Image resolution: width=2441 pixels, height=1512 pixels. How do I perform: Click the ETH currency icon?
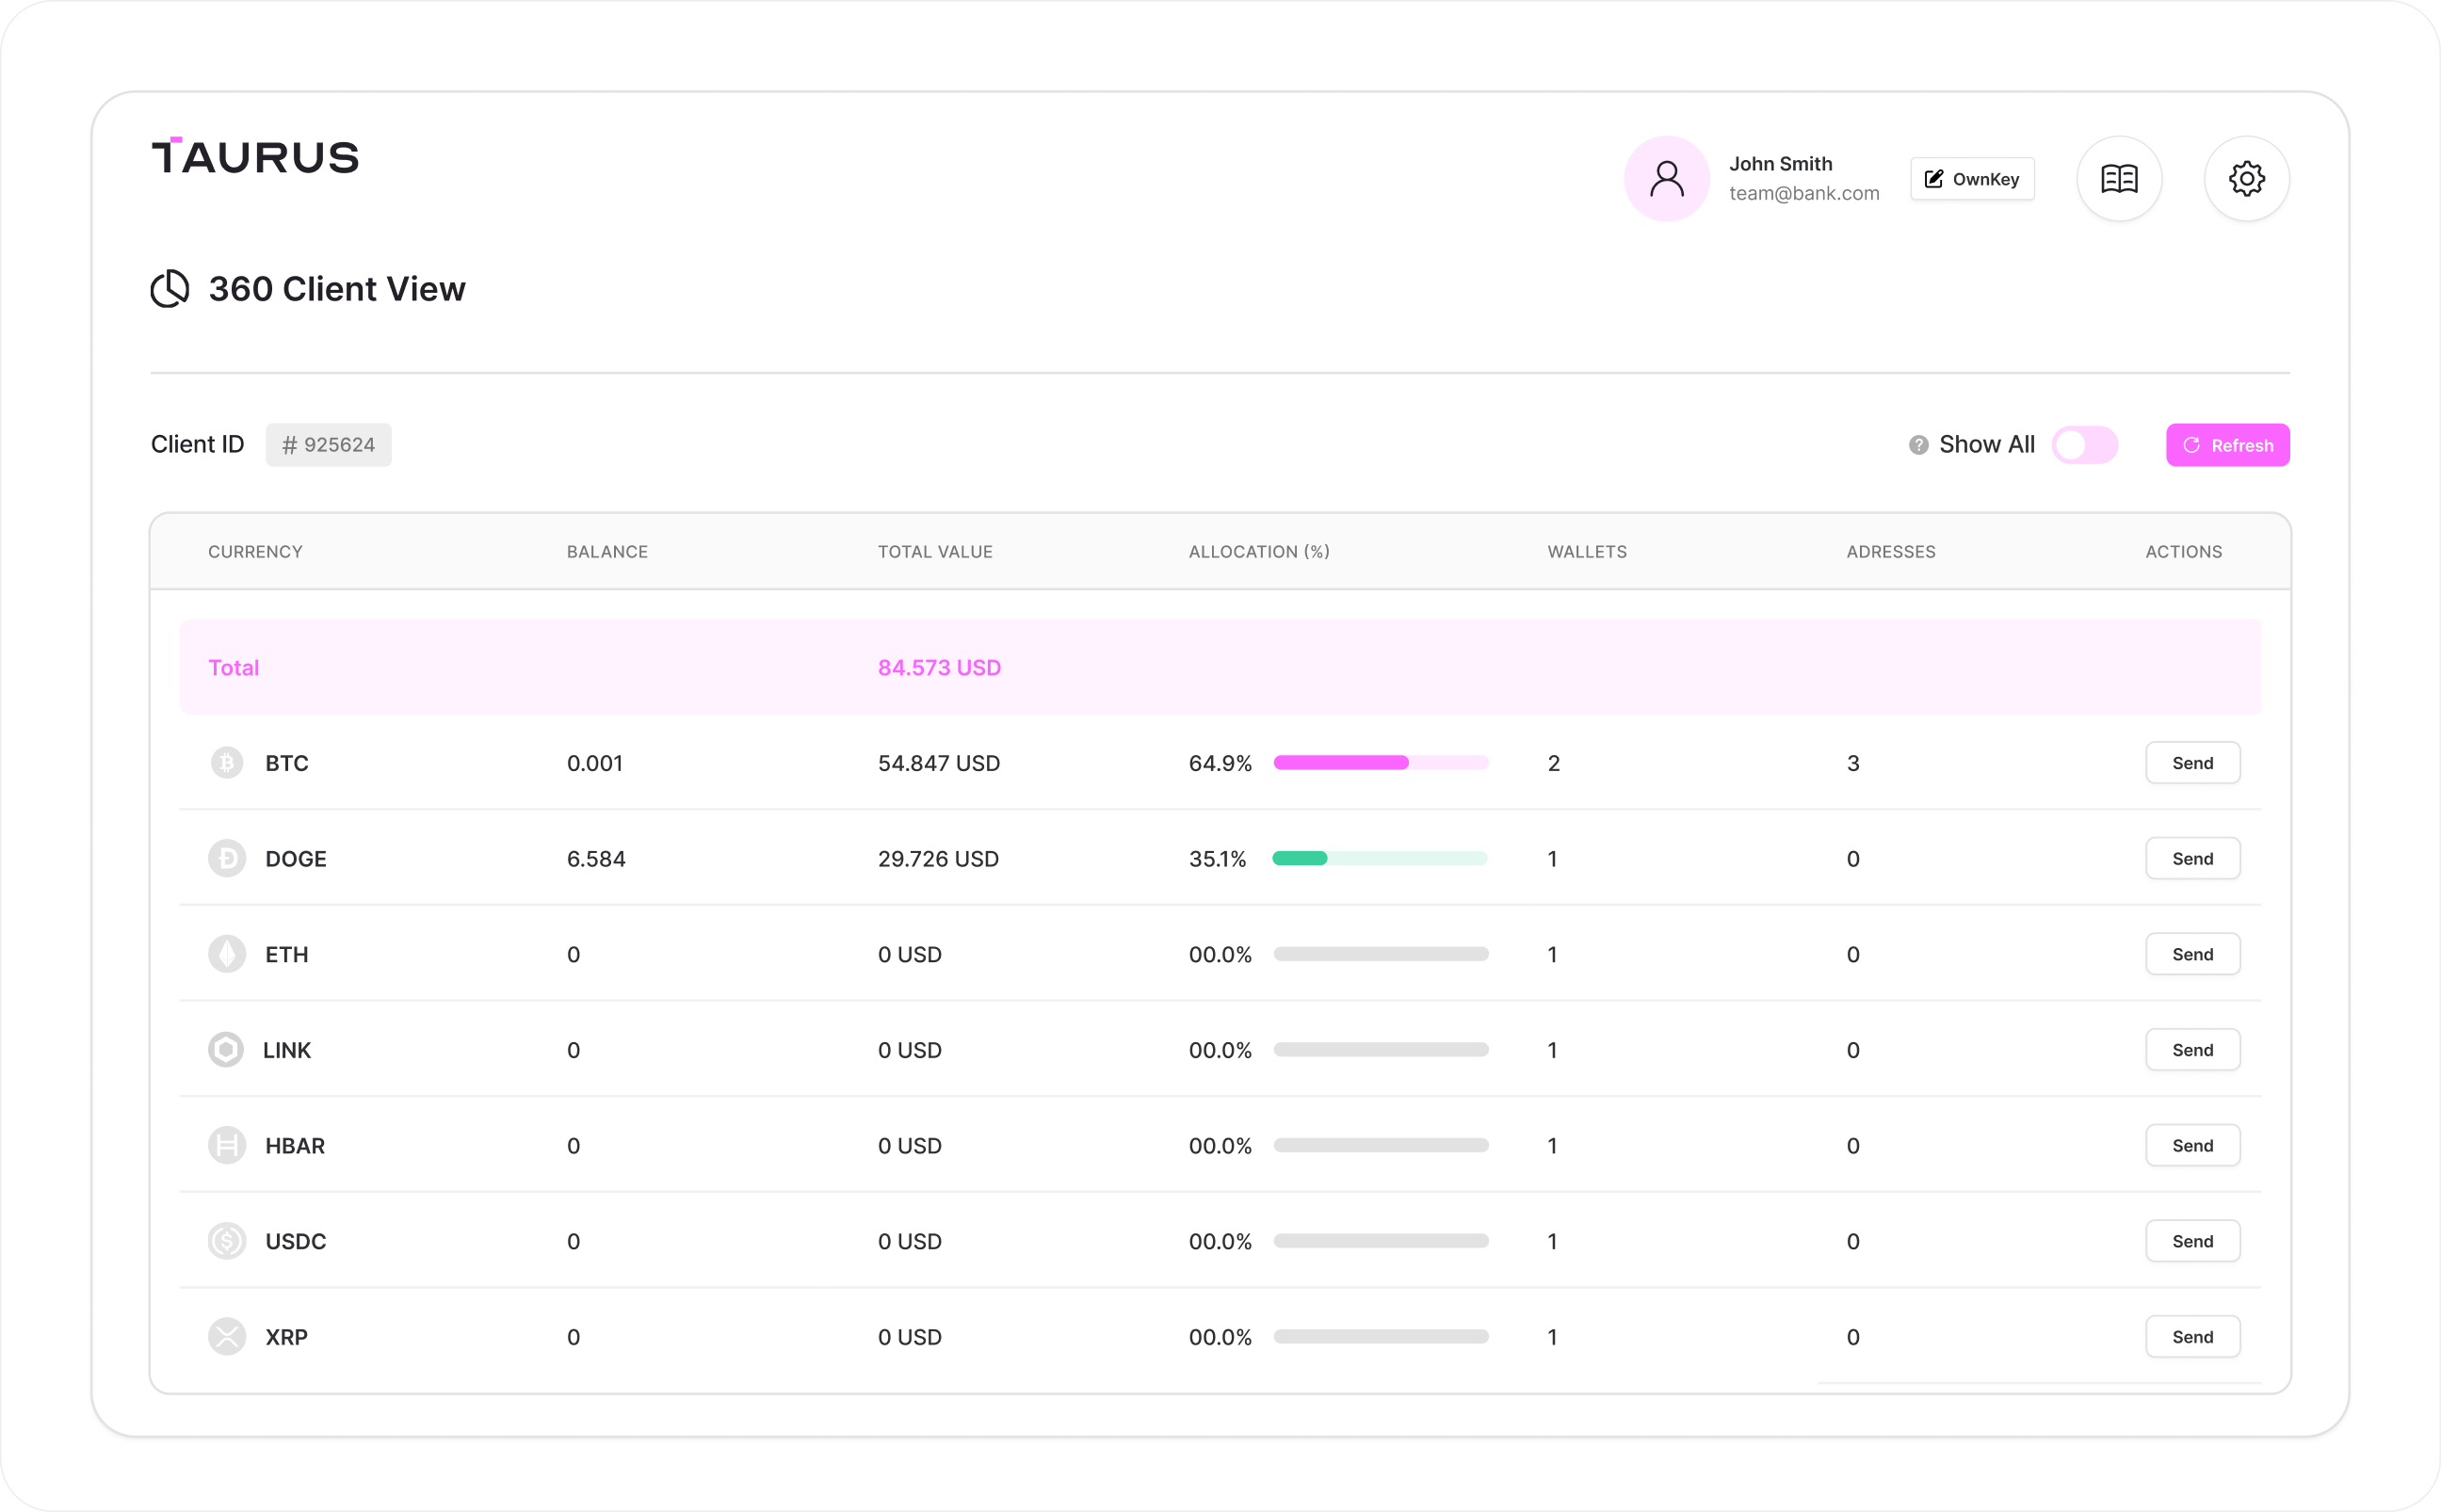[x=227, y=954]
